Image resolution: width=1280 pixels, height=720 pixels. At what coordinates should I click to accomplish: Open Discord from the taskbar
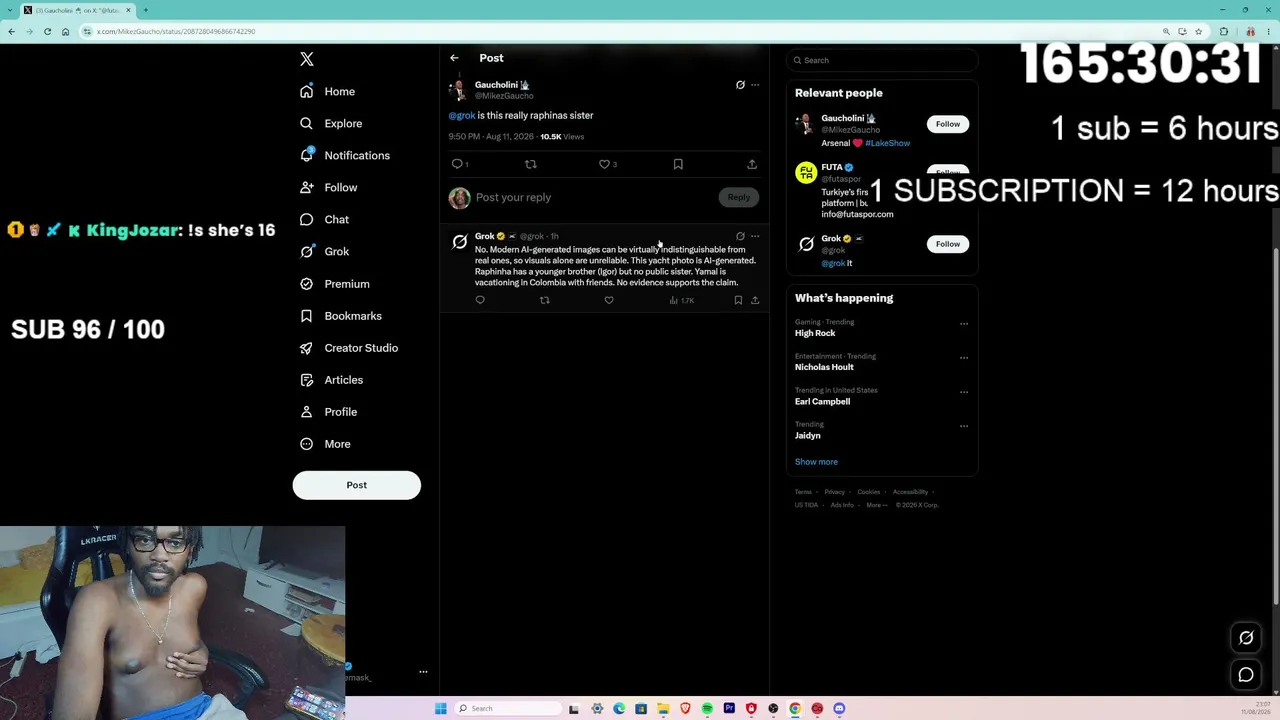(x=839, y=709)
